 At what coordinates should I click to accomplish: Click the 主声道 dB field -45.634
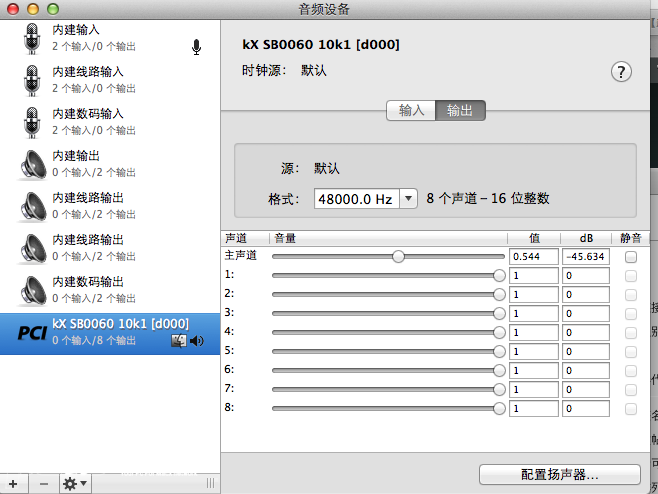tap(585, 256)
